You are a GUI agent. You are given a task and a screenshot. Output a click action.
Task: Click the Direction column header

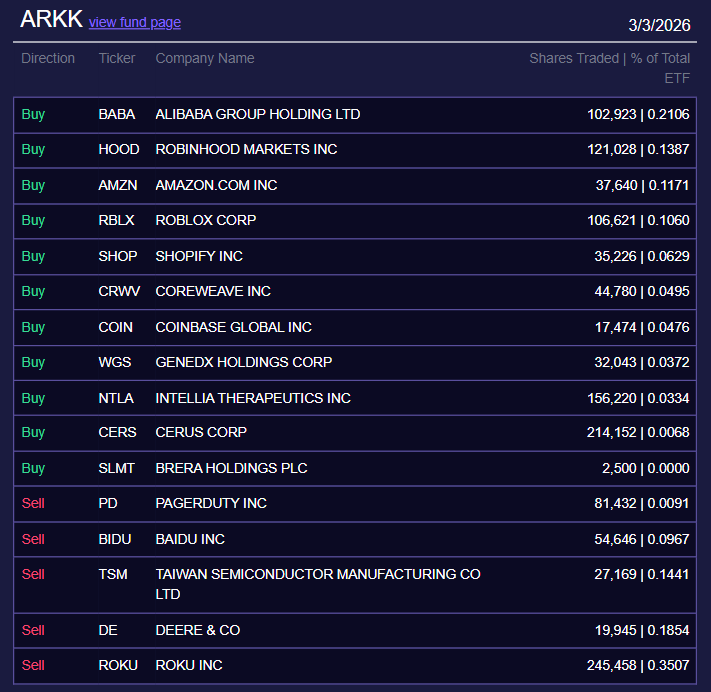[x=48, y=58]
